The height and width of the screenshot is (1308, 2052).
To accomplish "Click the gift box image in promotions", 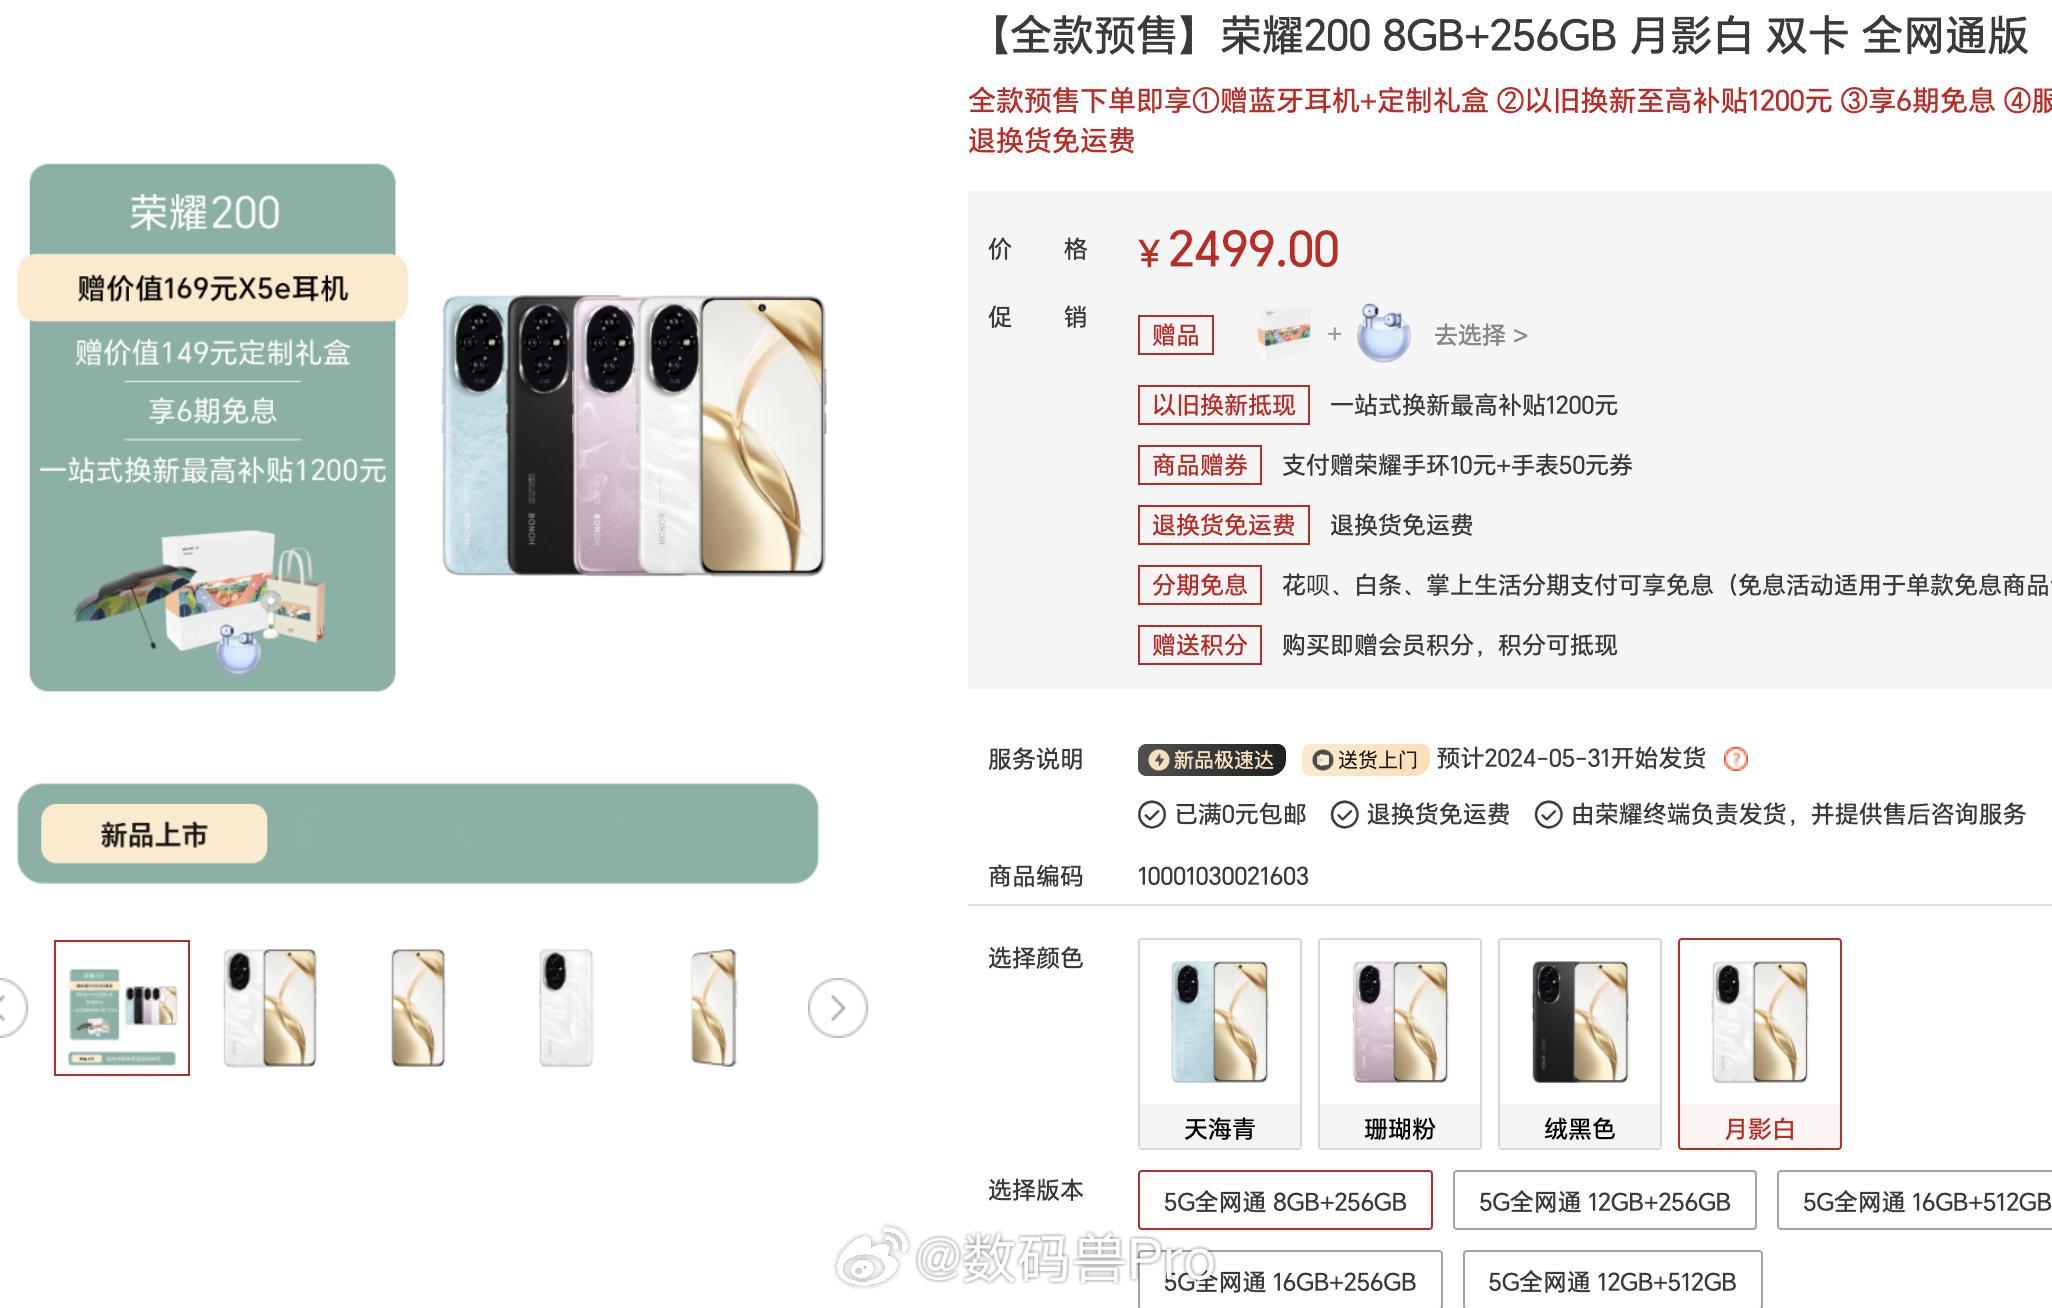I will tap(1283, 334).
